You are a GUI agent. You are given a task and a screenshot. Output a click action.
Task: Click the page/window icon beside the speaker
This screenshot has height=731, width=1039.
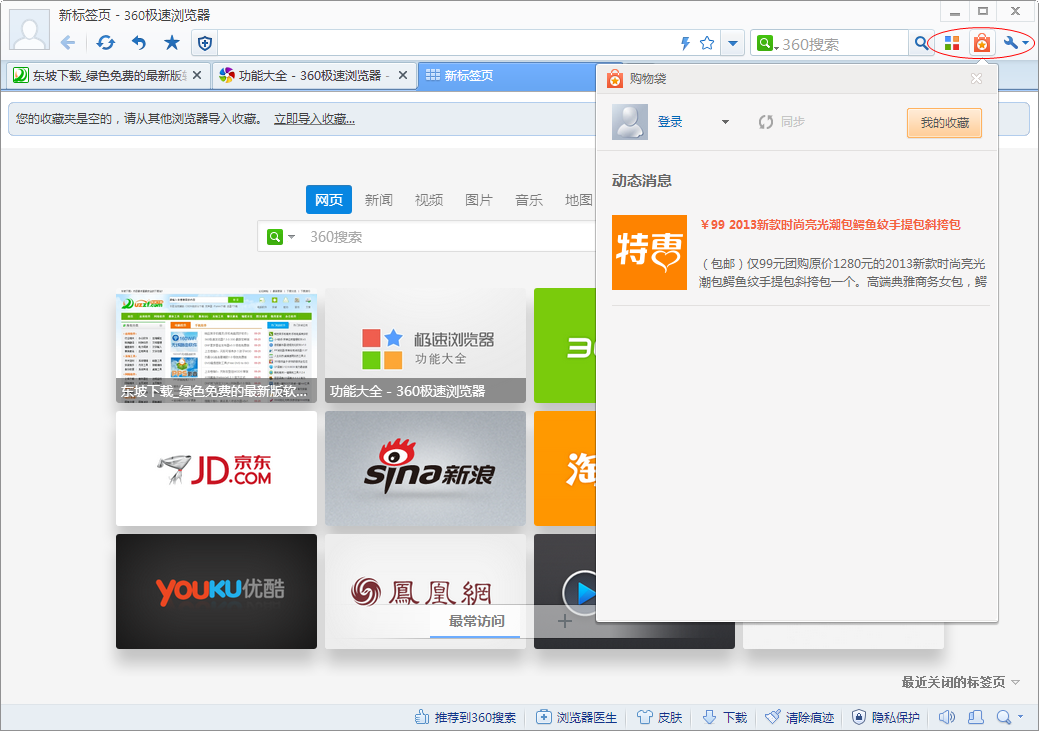pos(975,717)
